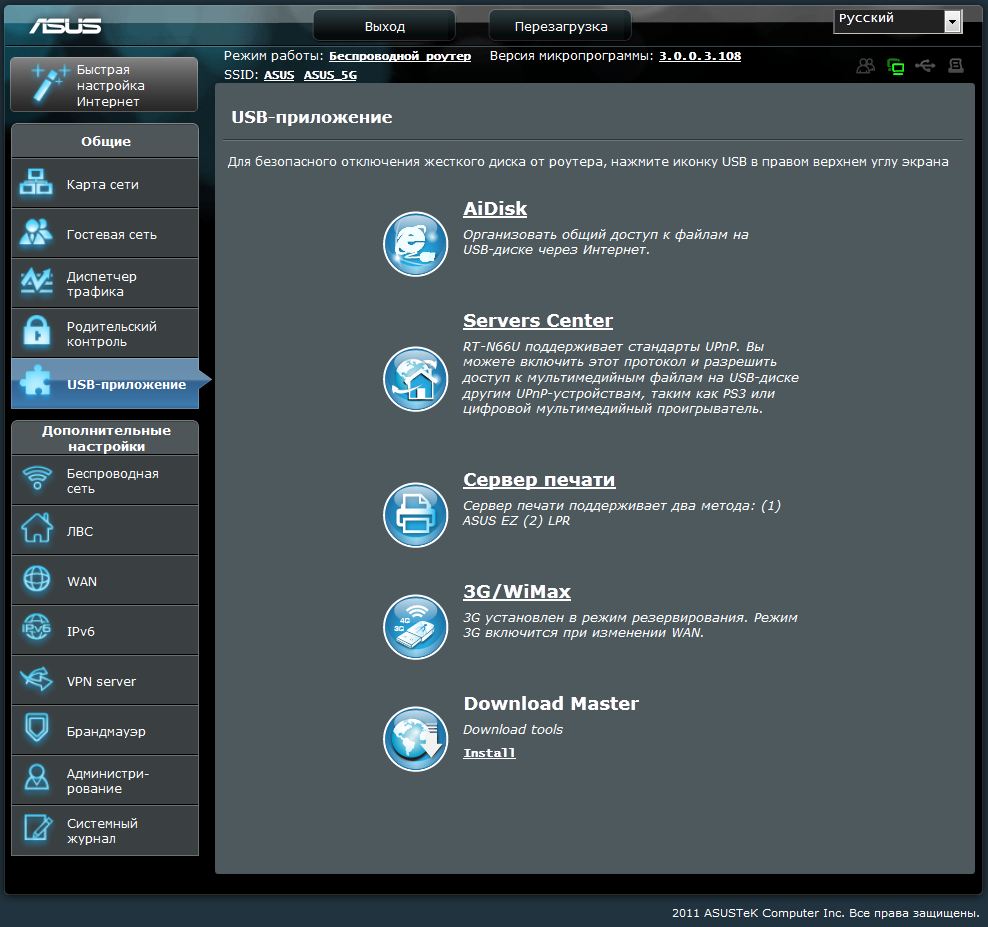Click the ASUS logo

pyautogui.click(x=66, y=26)
